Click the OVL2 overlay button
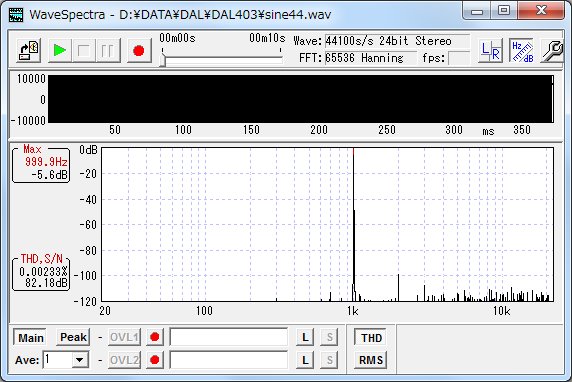Image resolution: width=572 pixels, height=382 pixels. pos(124,360)
